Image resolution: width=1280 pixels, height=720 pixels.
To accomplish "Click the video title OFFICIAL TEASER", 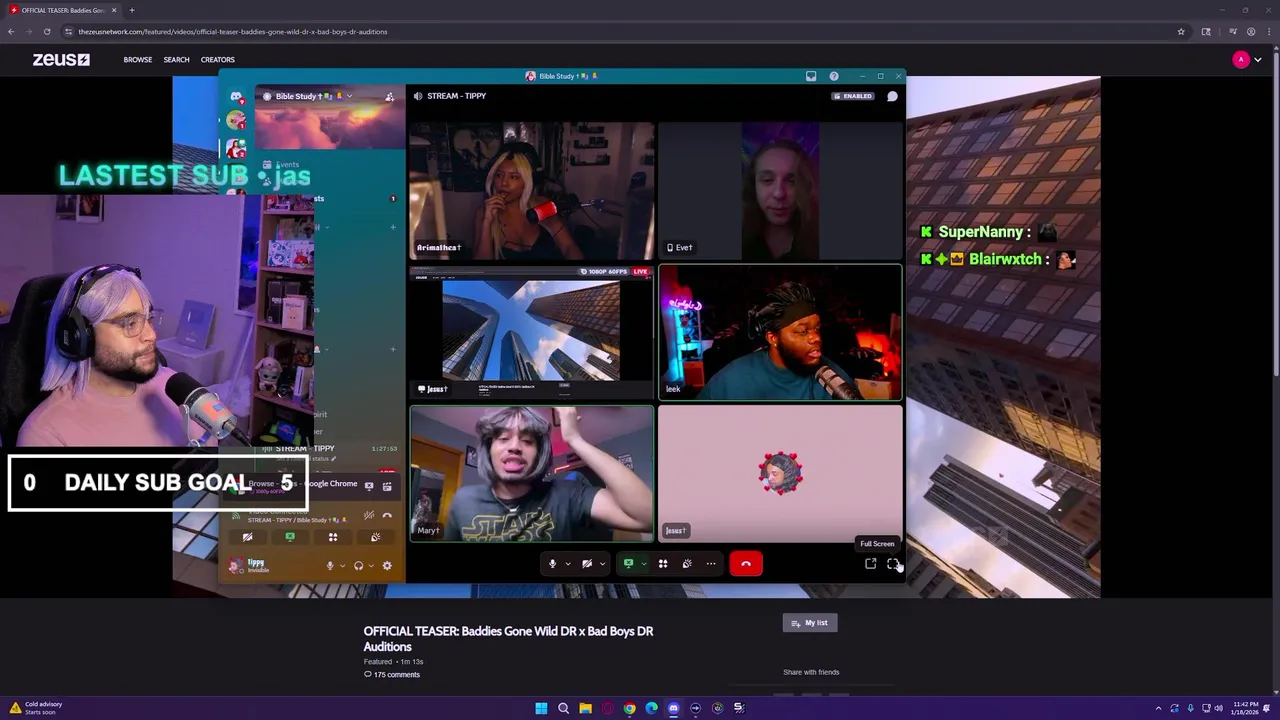I will [x=508, y=639].
